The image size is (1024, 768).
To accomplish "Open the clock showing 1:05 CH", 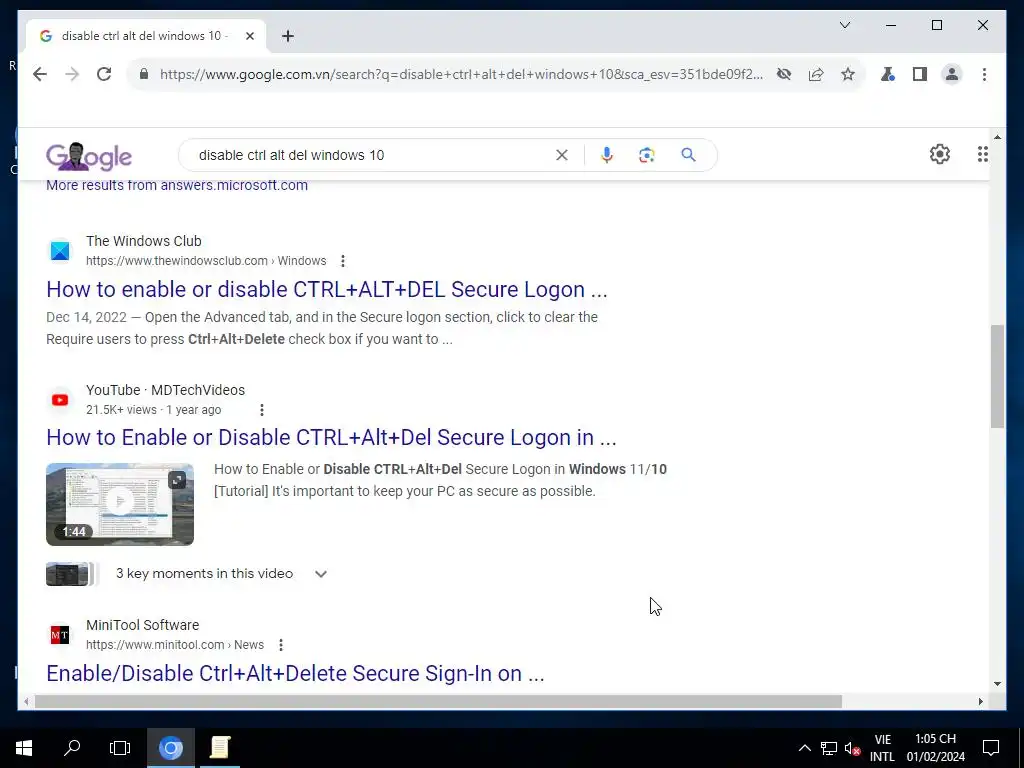I will pyautogui.click(x=935, y=748).
